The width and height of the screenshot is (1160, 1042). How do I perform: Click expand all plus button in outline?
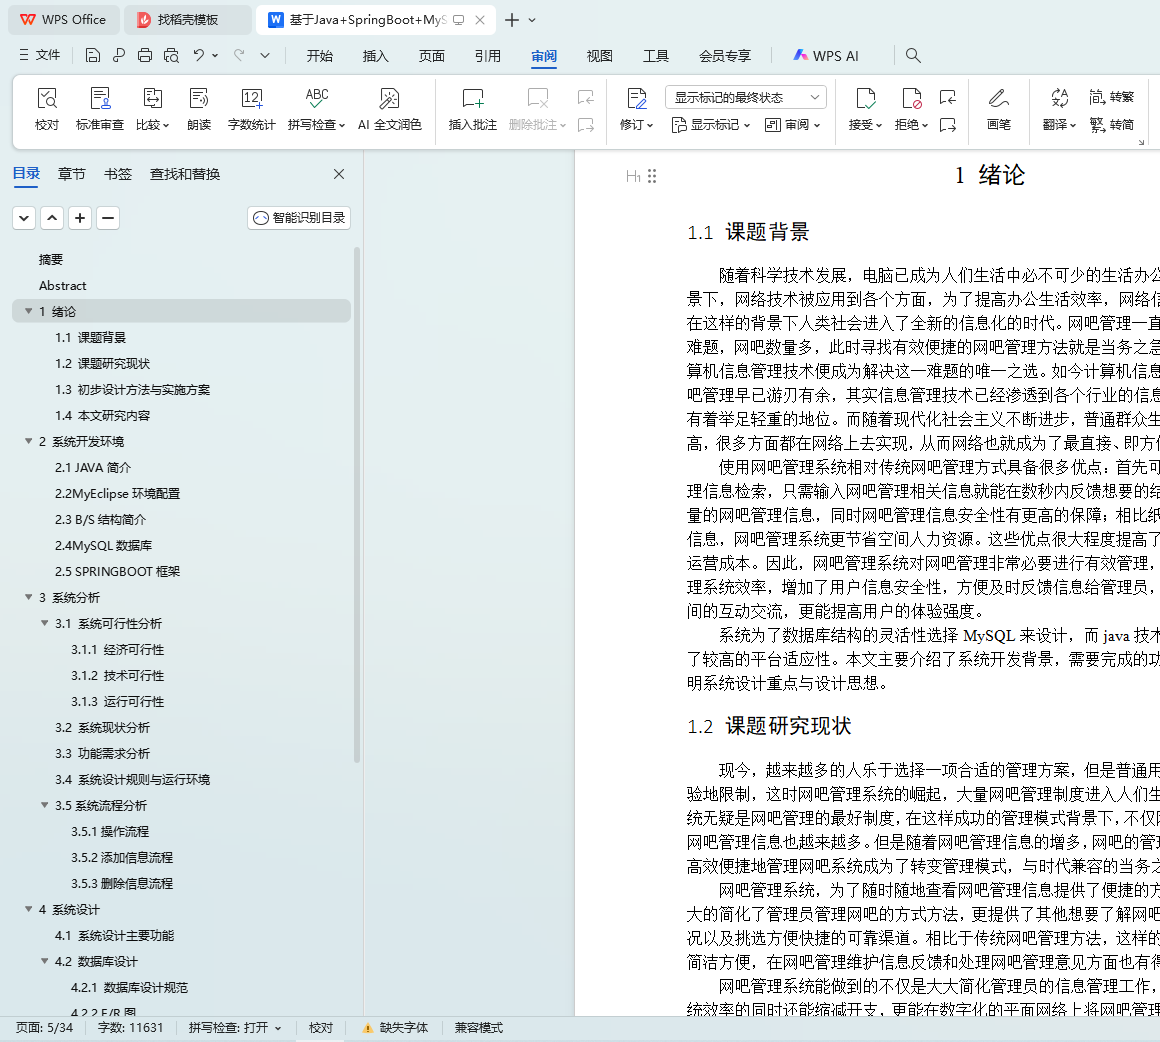pyautogui.click(x=80, y=218)
